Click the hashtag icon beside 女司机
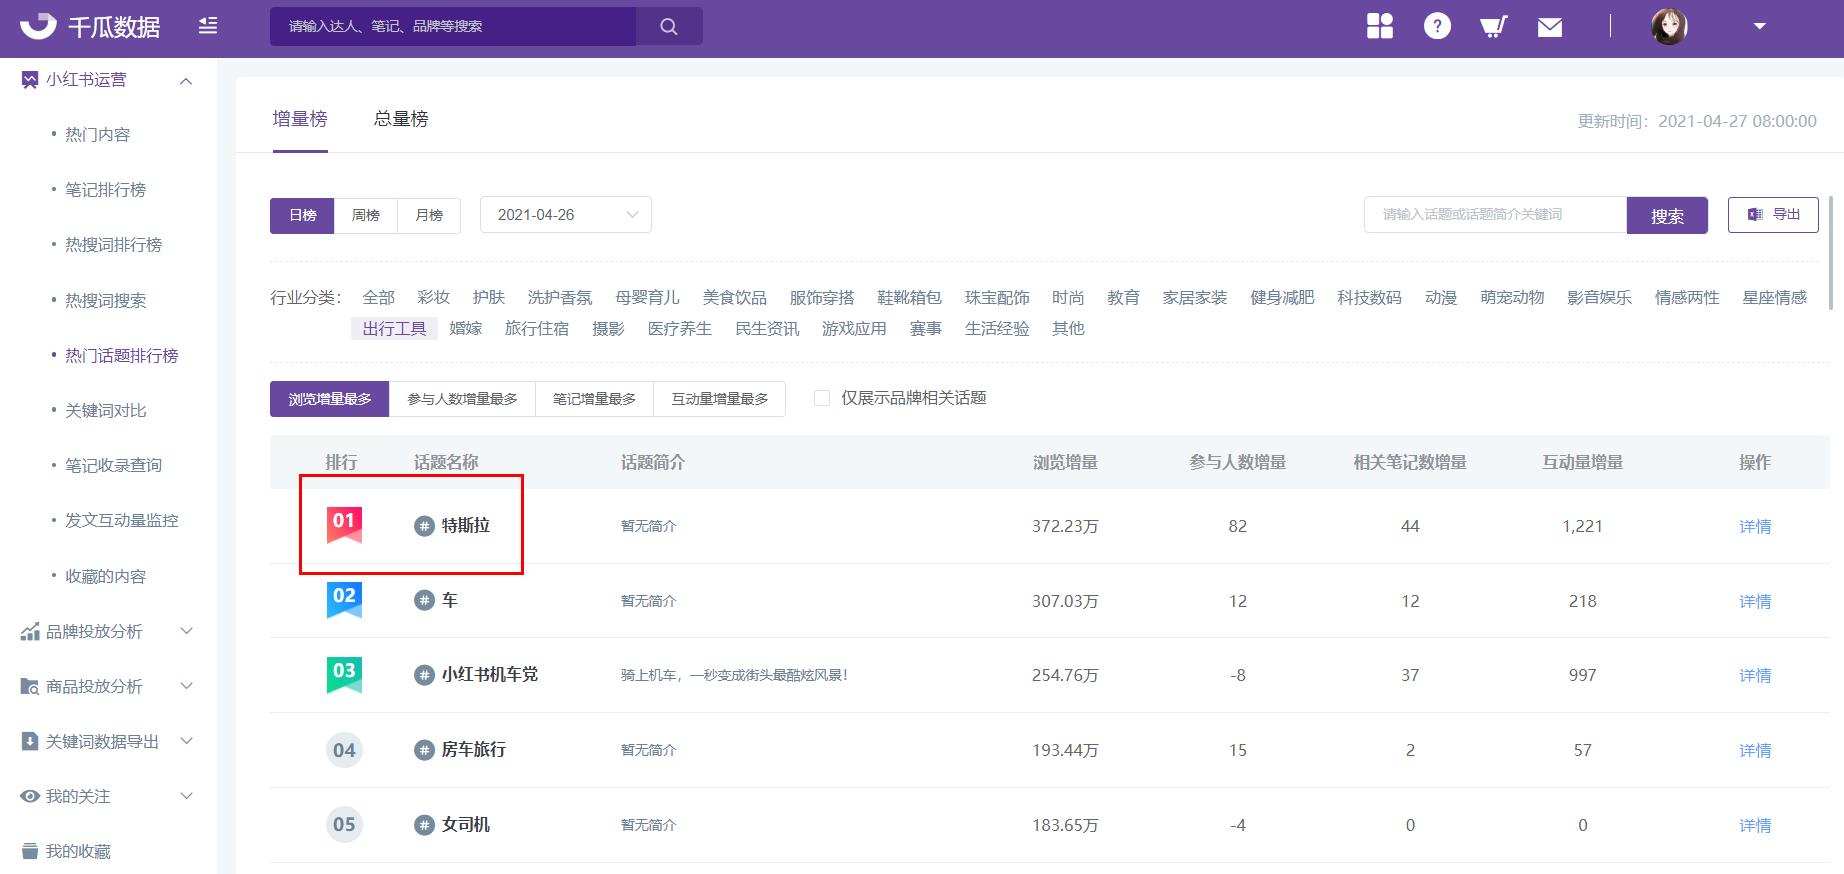This screenshot has width=1844, height=874. (424, 825)
